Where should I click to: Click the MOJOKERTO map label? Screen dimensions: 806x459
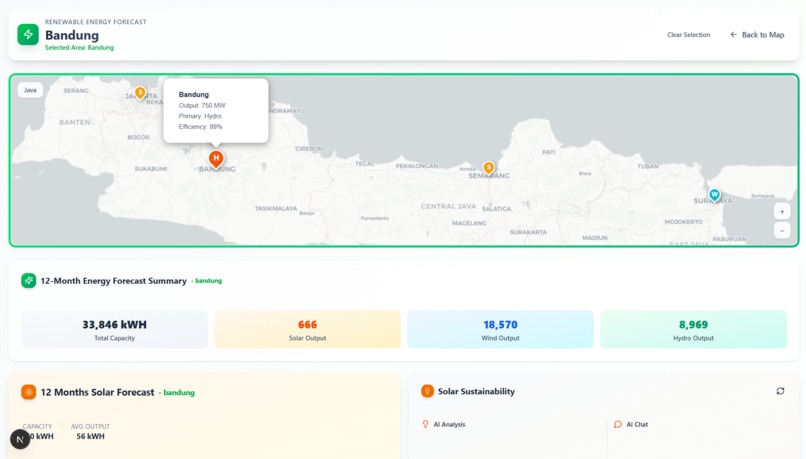coord(683,222)
